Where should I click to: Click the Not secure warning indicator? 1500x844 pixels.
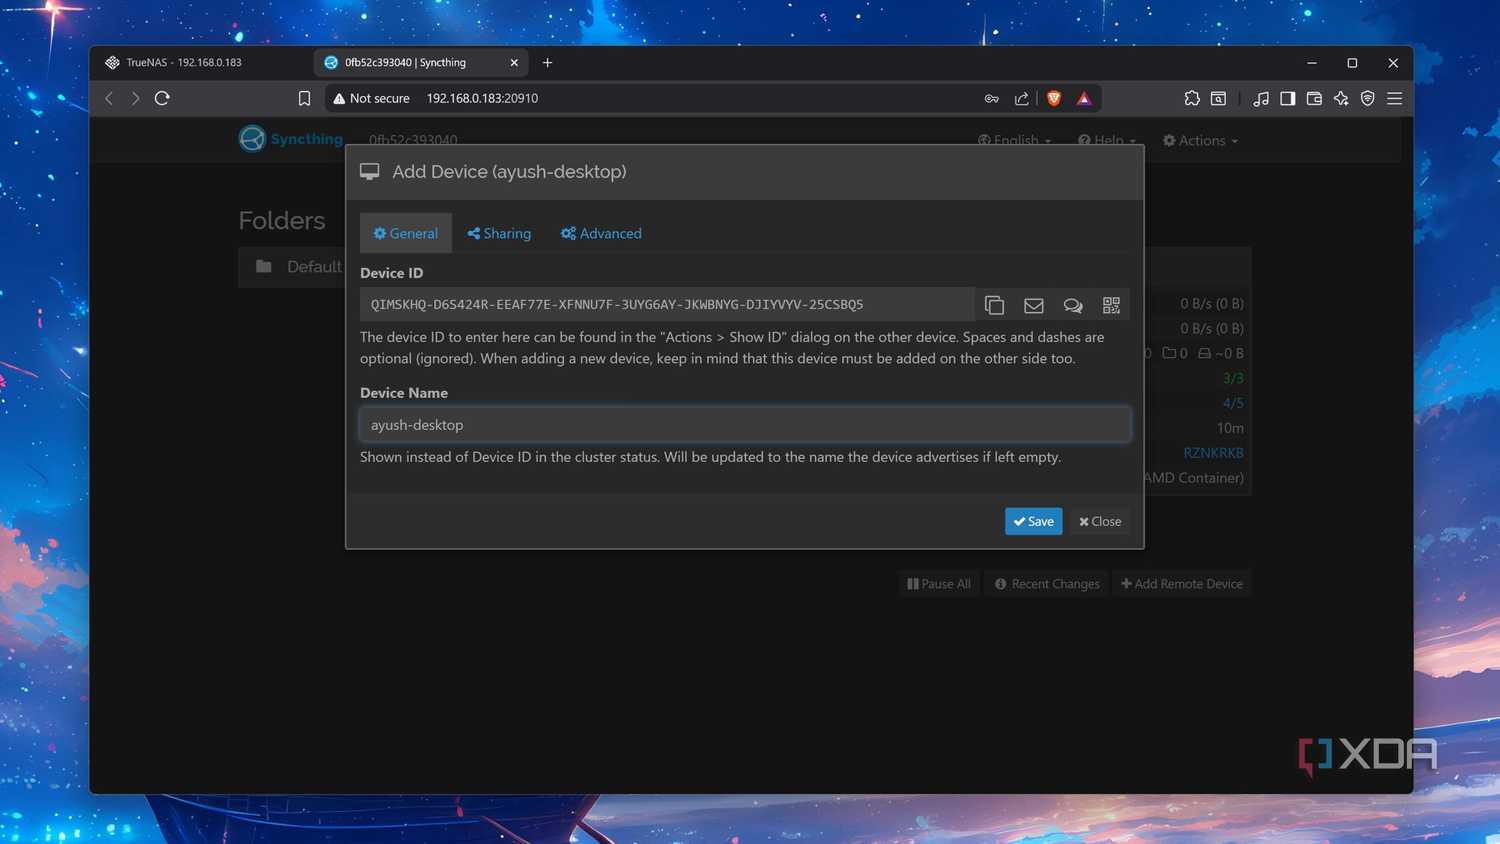(x=371, y=98)
